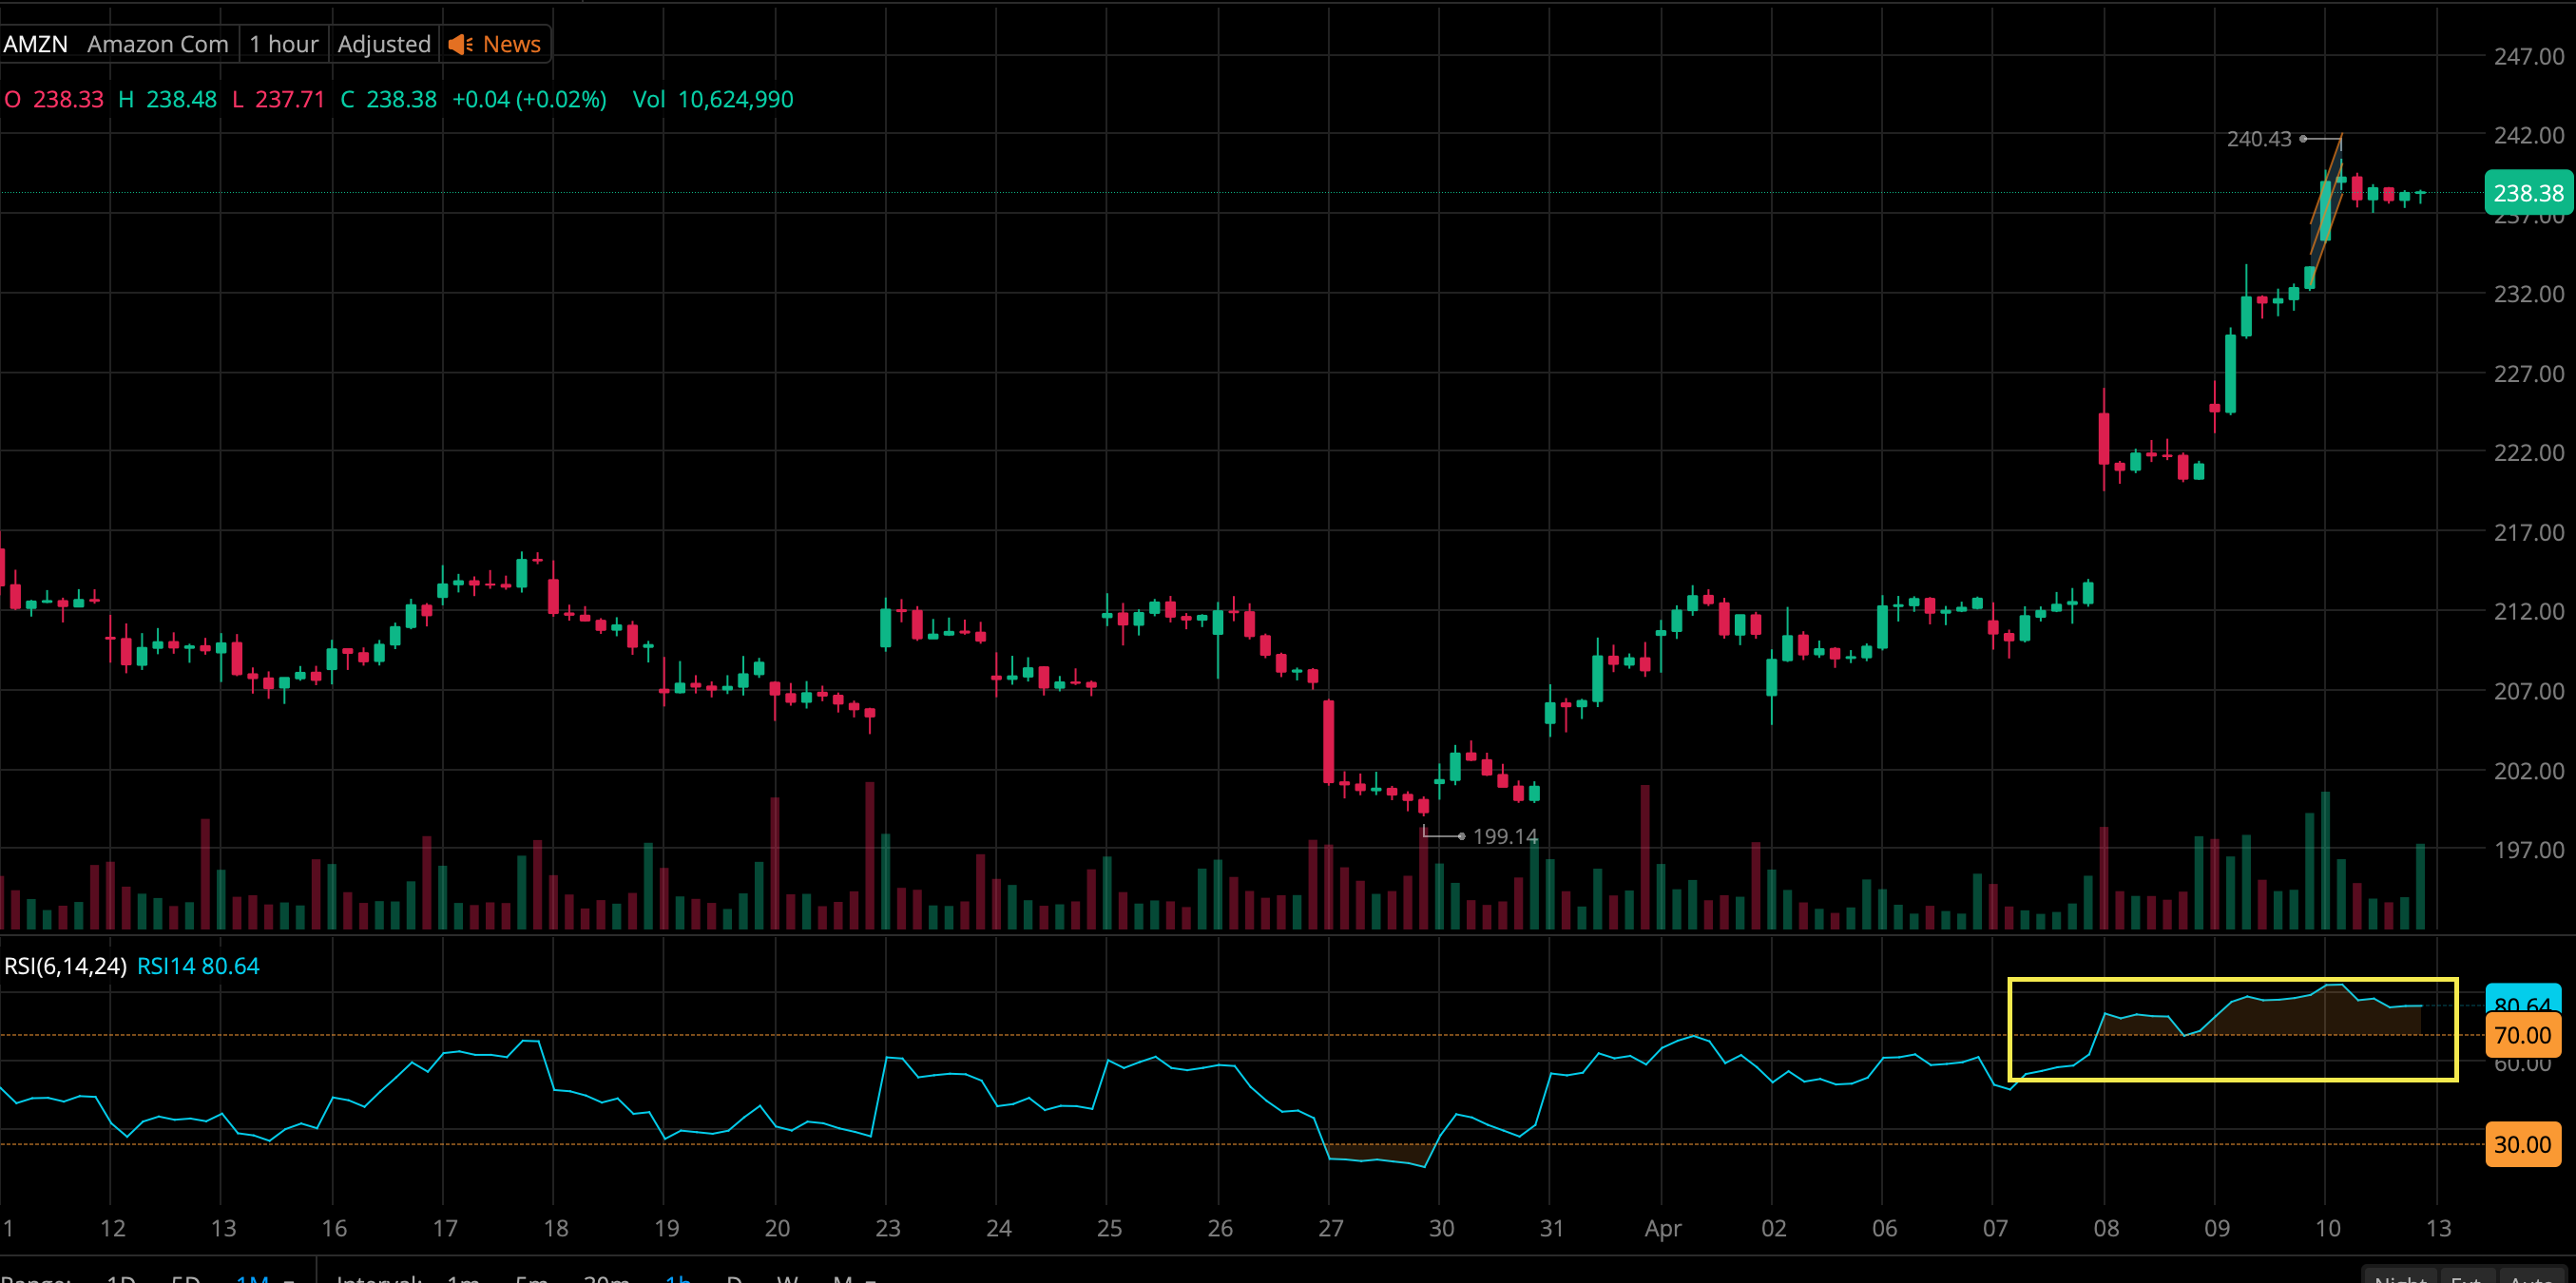Switch interval to 30m

point(606,1279)
